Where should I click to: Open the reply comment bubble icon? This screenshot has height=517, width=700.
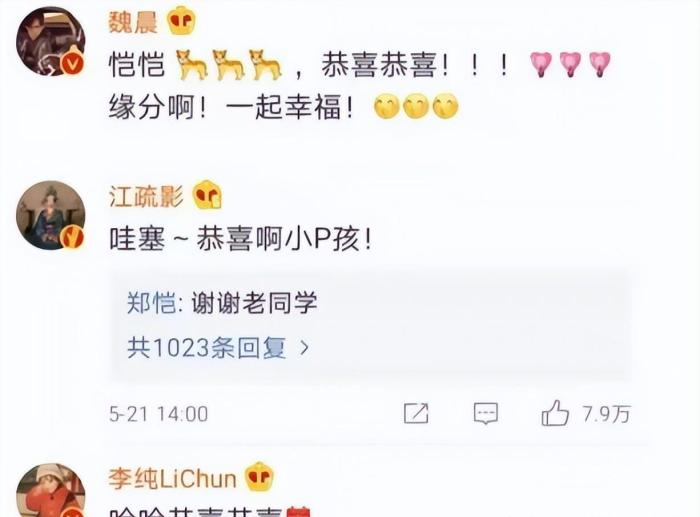click(486, 413)
